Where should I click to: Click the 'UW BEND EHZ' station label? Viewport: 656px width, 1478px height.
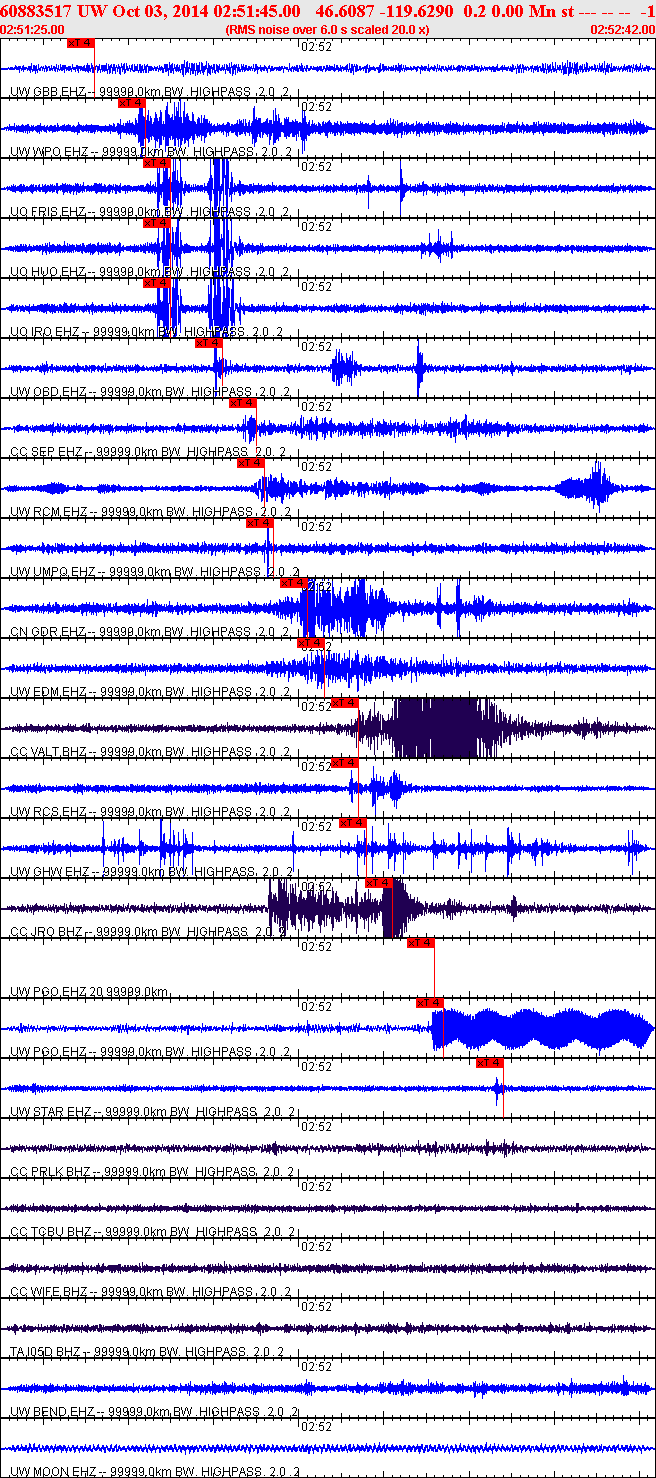(53, 1412)
